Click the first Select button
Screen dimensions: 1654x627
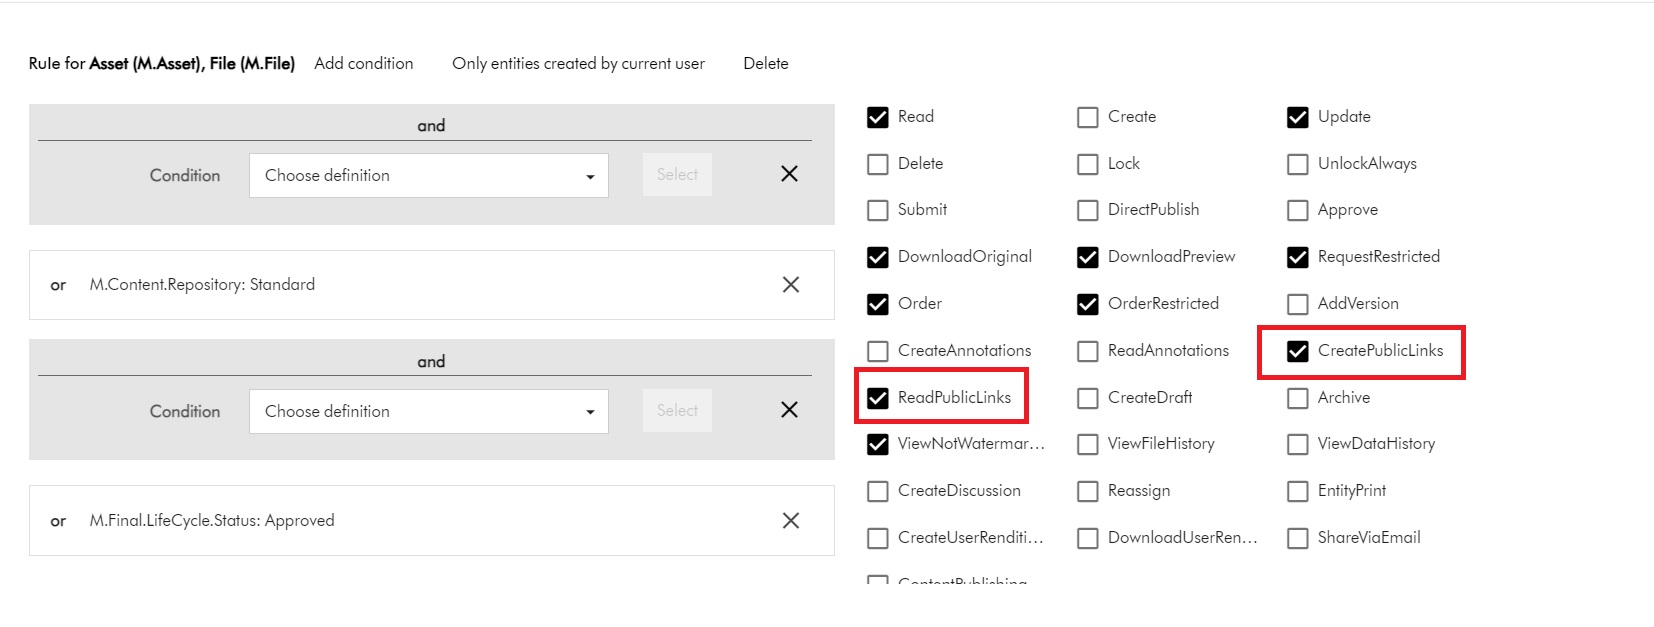677,175
